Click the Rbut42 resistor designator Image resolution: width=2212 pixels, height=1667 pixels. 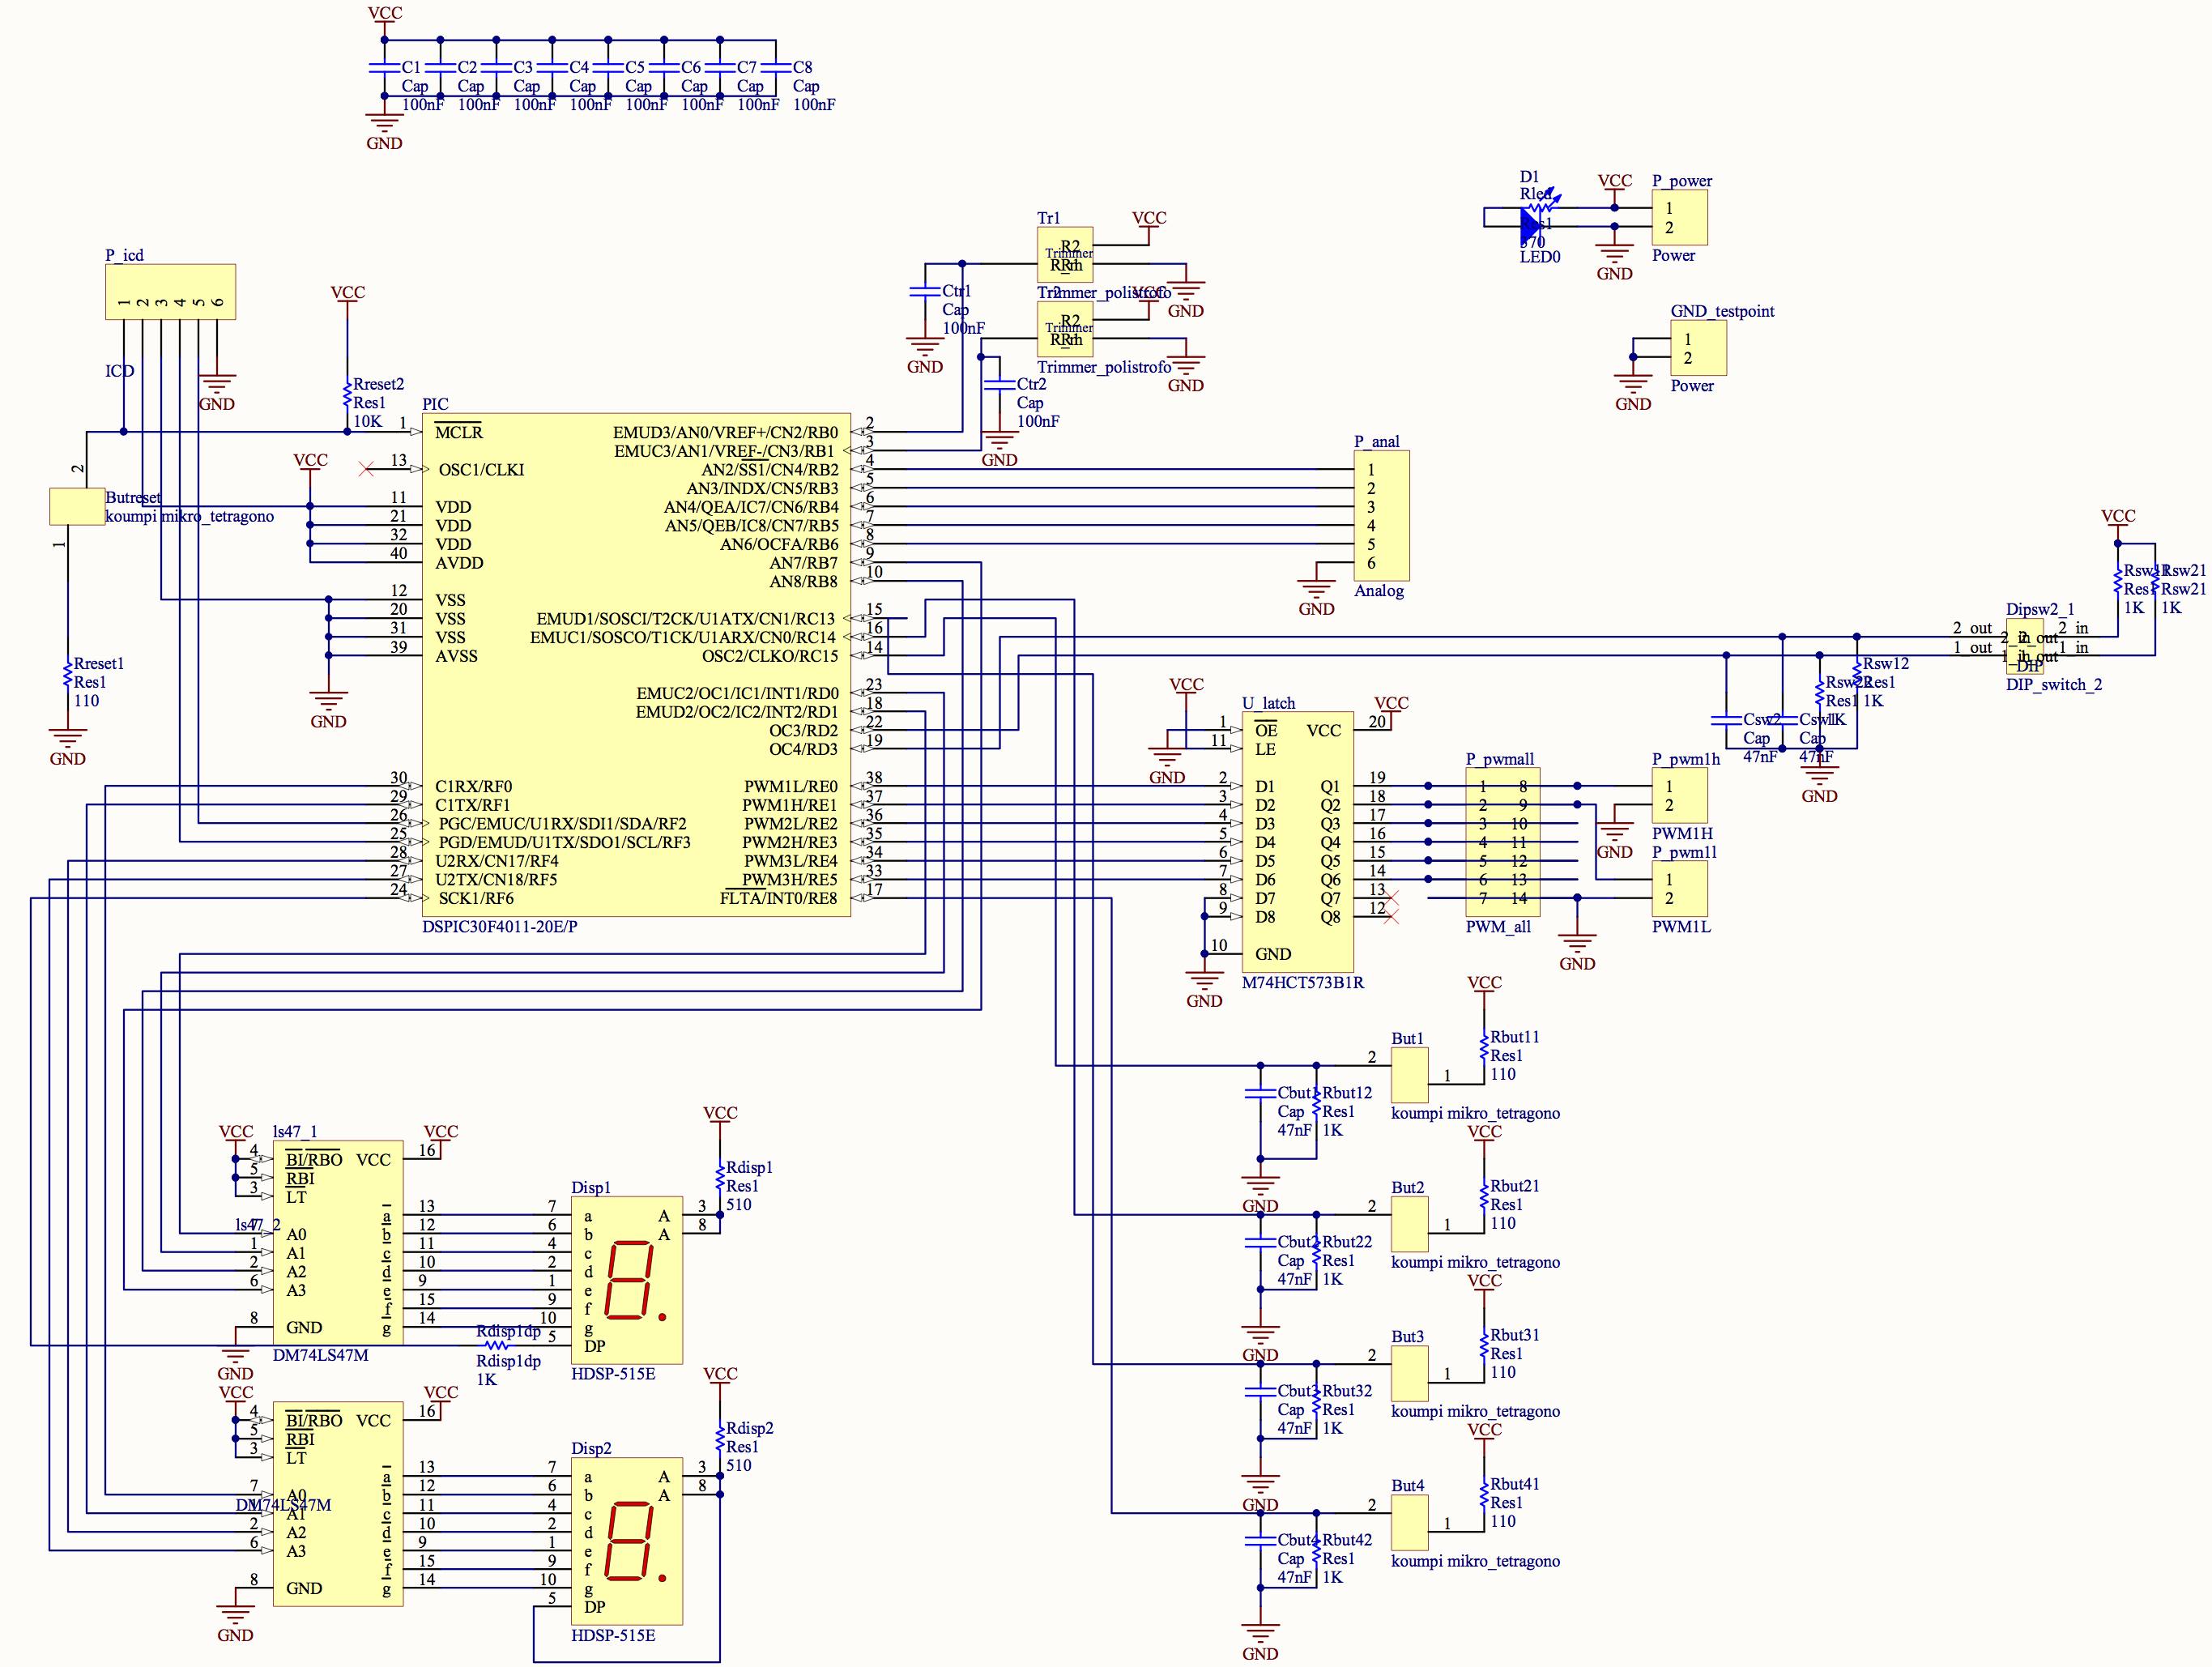[1347, 1541]
